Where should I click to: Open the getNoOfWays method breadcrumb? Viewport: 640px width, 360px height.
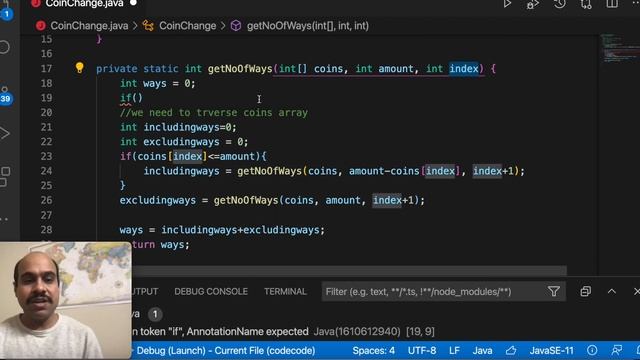tap(308, 26)
